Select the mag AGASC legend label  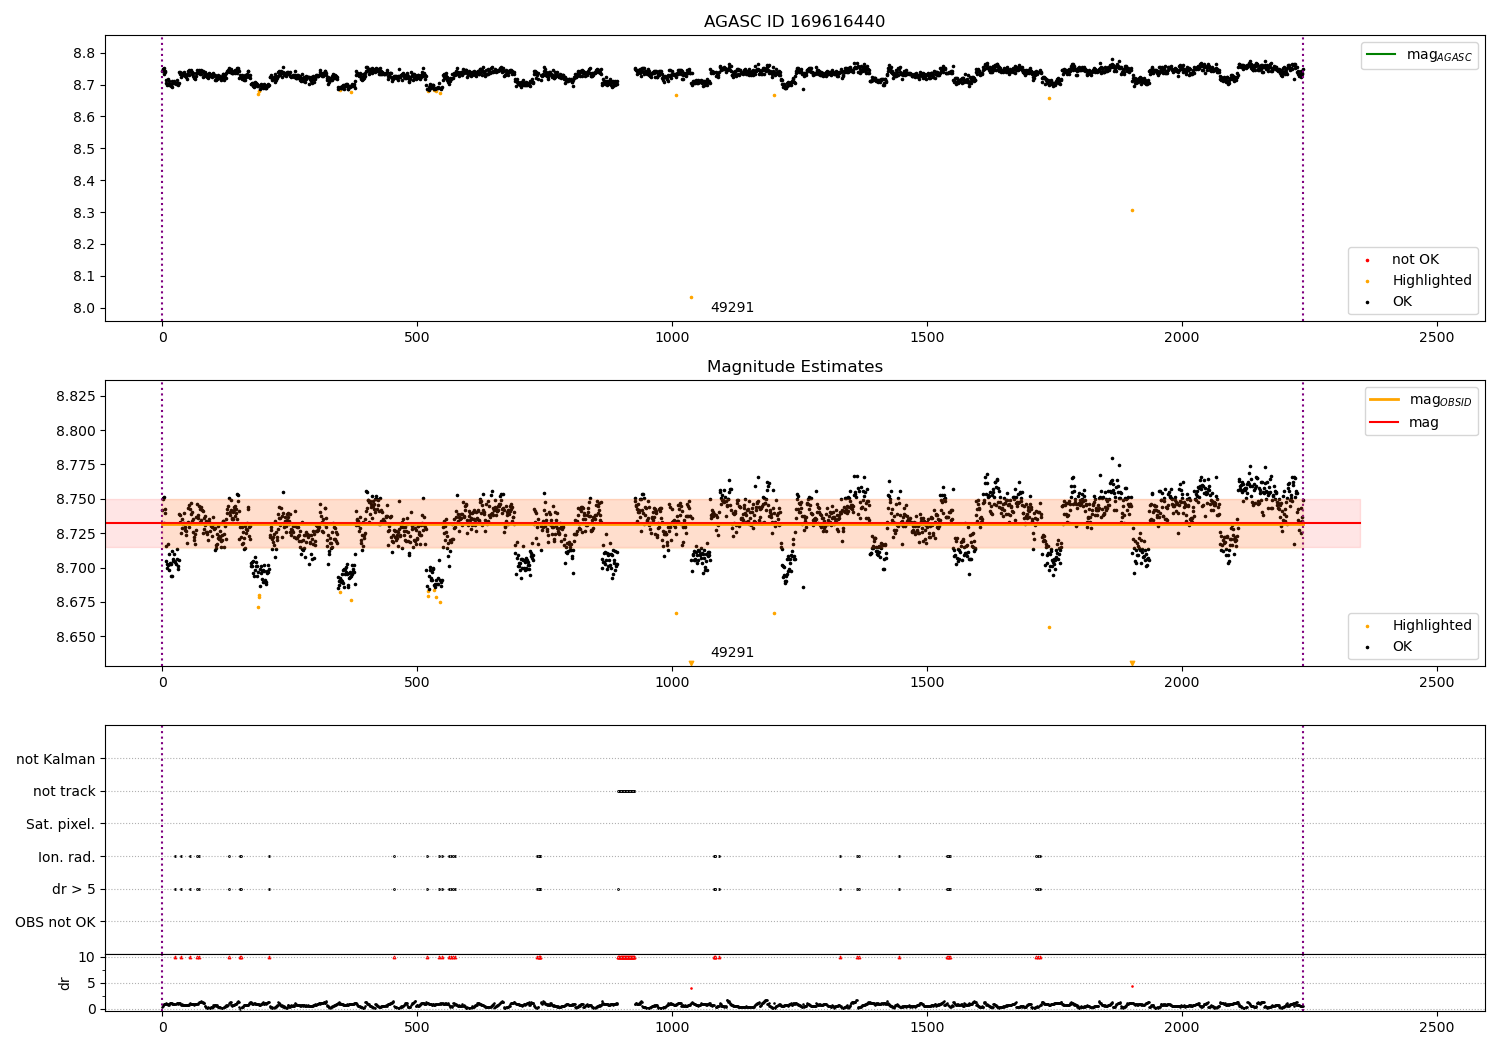pyautogui.click(x=1439, y=55)
